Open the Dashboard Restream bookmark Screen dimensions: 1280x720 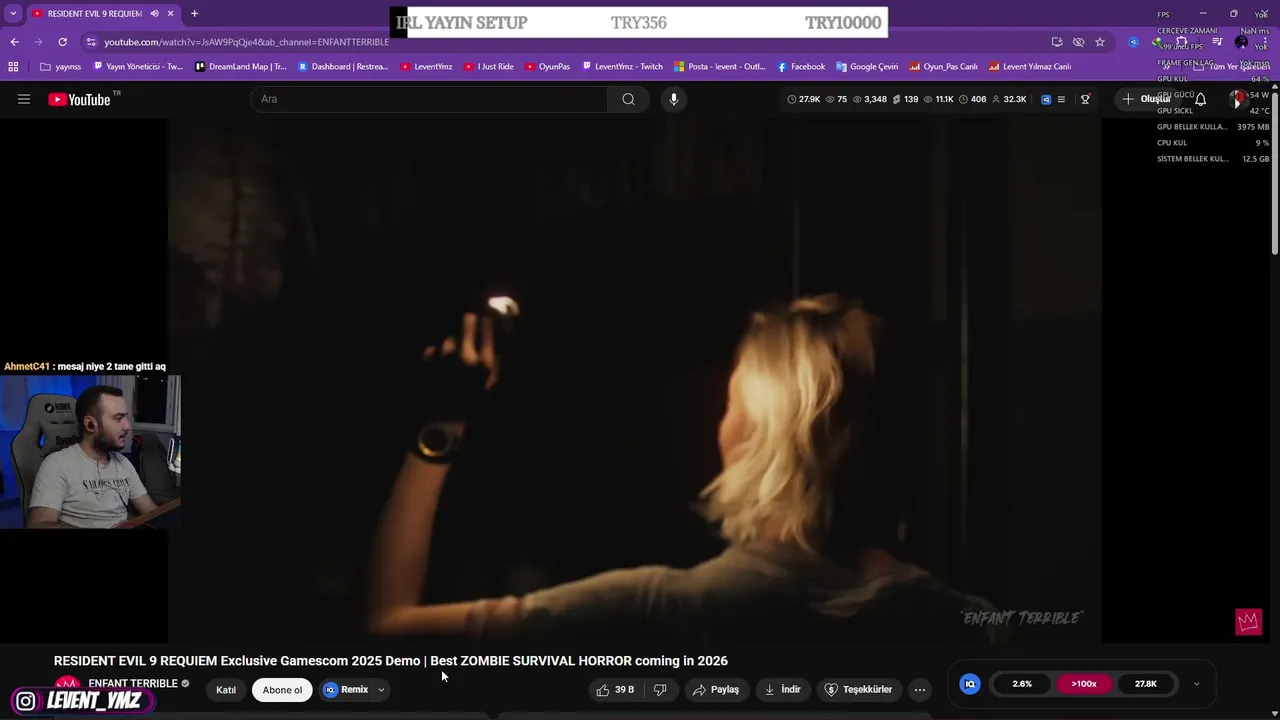(x=343, y=67)
